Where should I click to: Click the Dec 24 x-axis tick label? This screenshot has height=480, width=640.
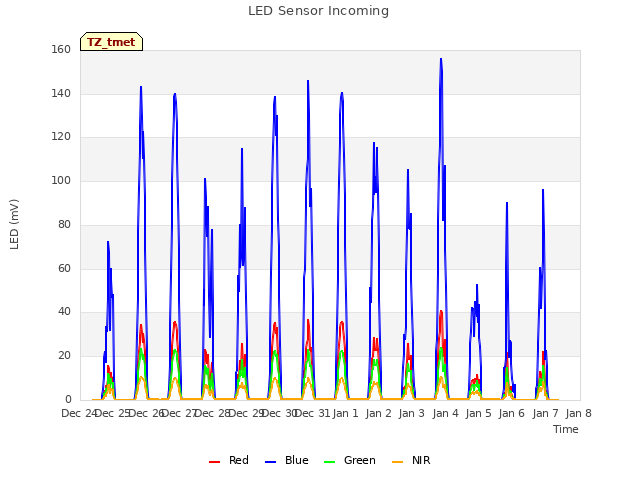coord(78,413)
